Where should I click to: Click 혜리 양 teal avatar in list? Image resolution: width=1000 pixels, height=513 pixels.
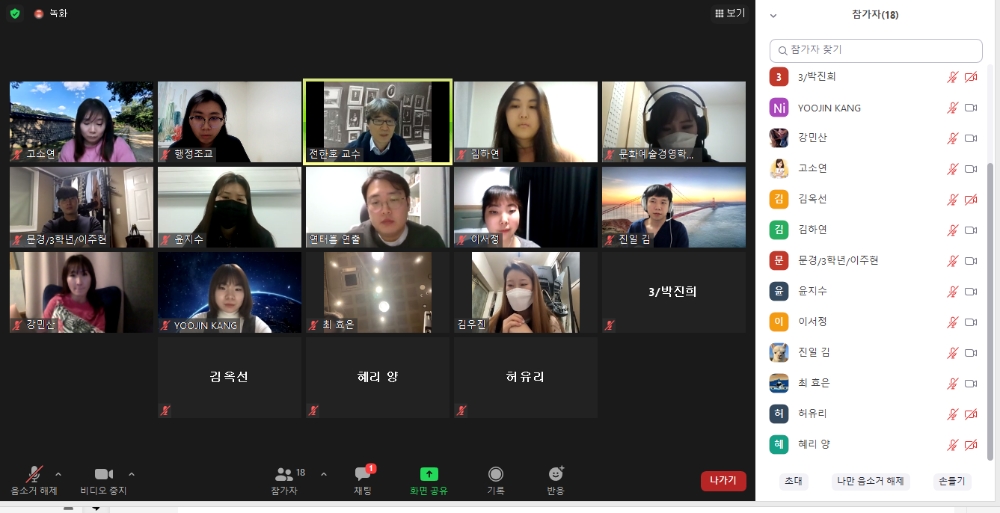point(779,444)
